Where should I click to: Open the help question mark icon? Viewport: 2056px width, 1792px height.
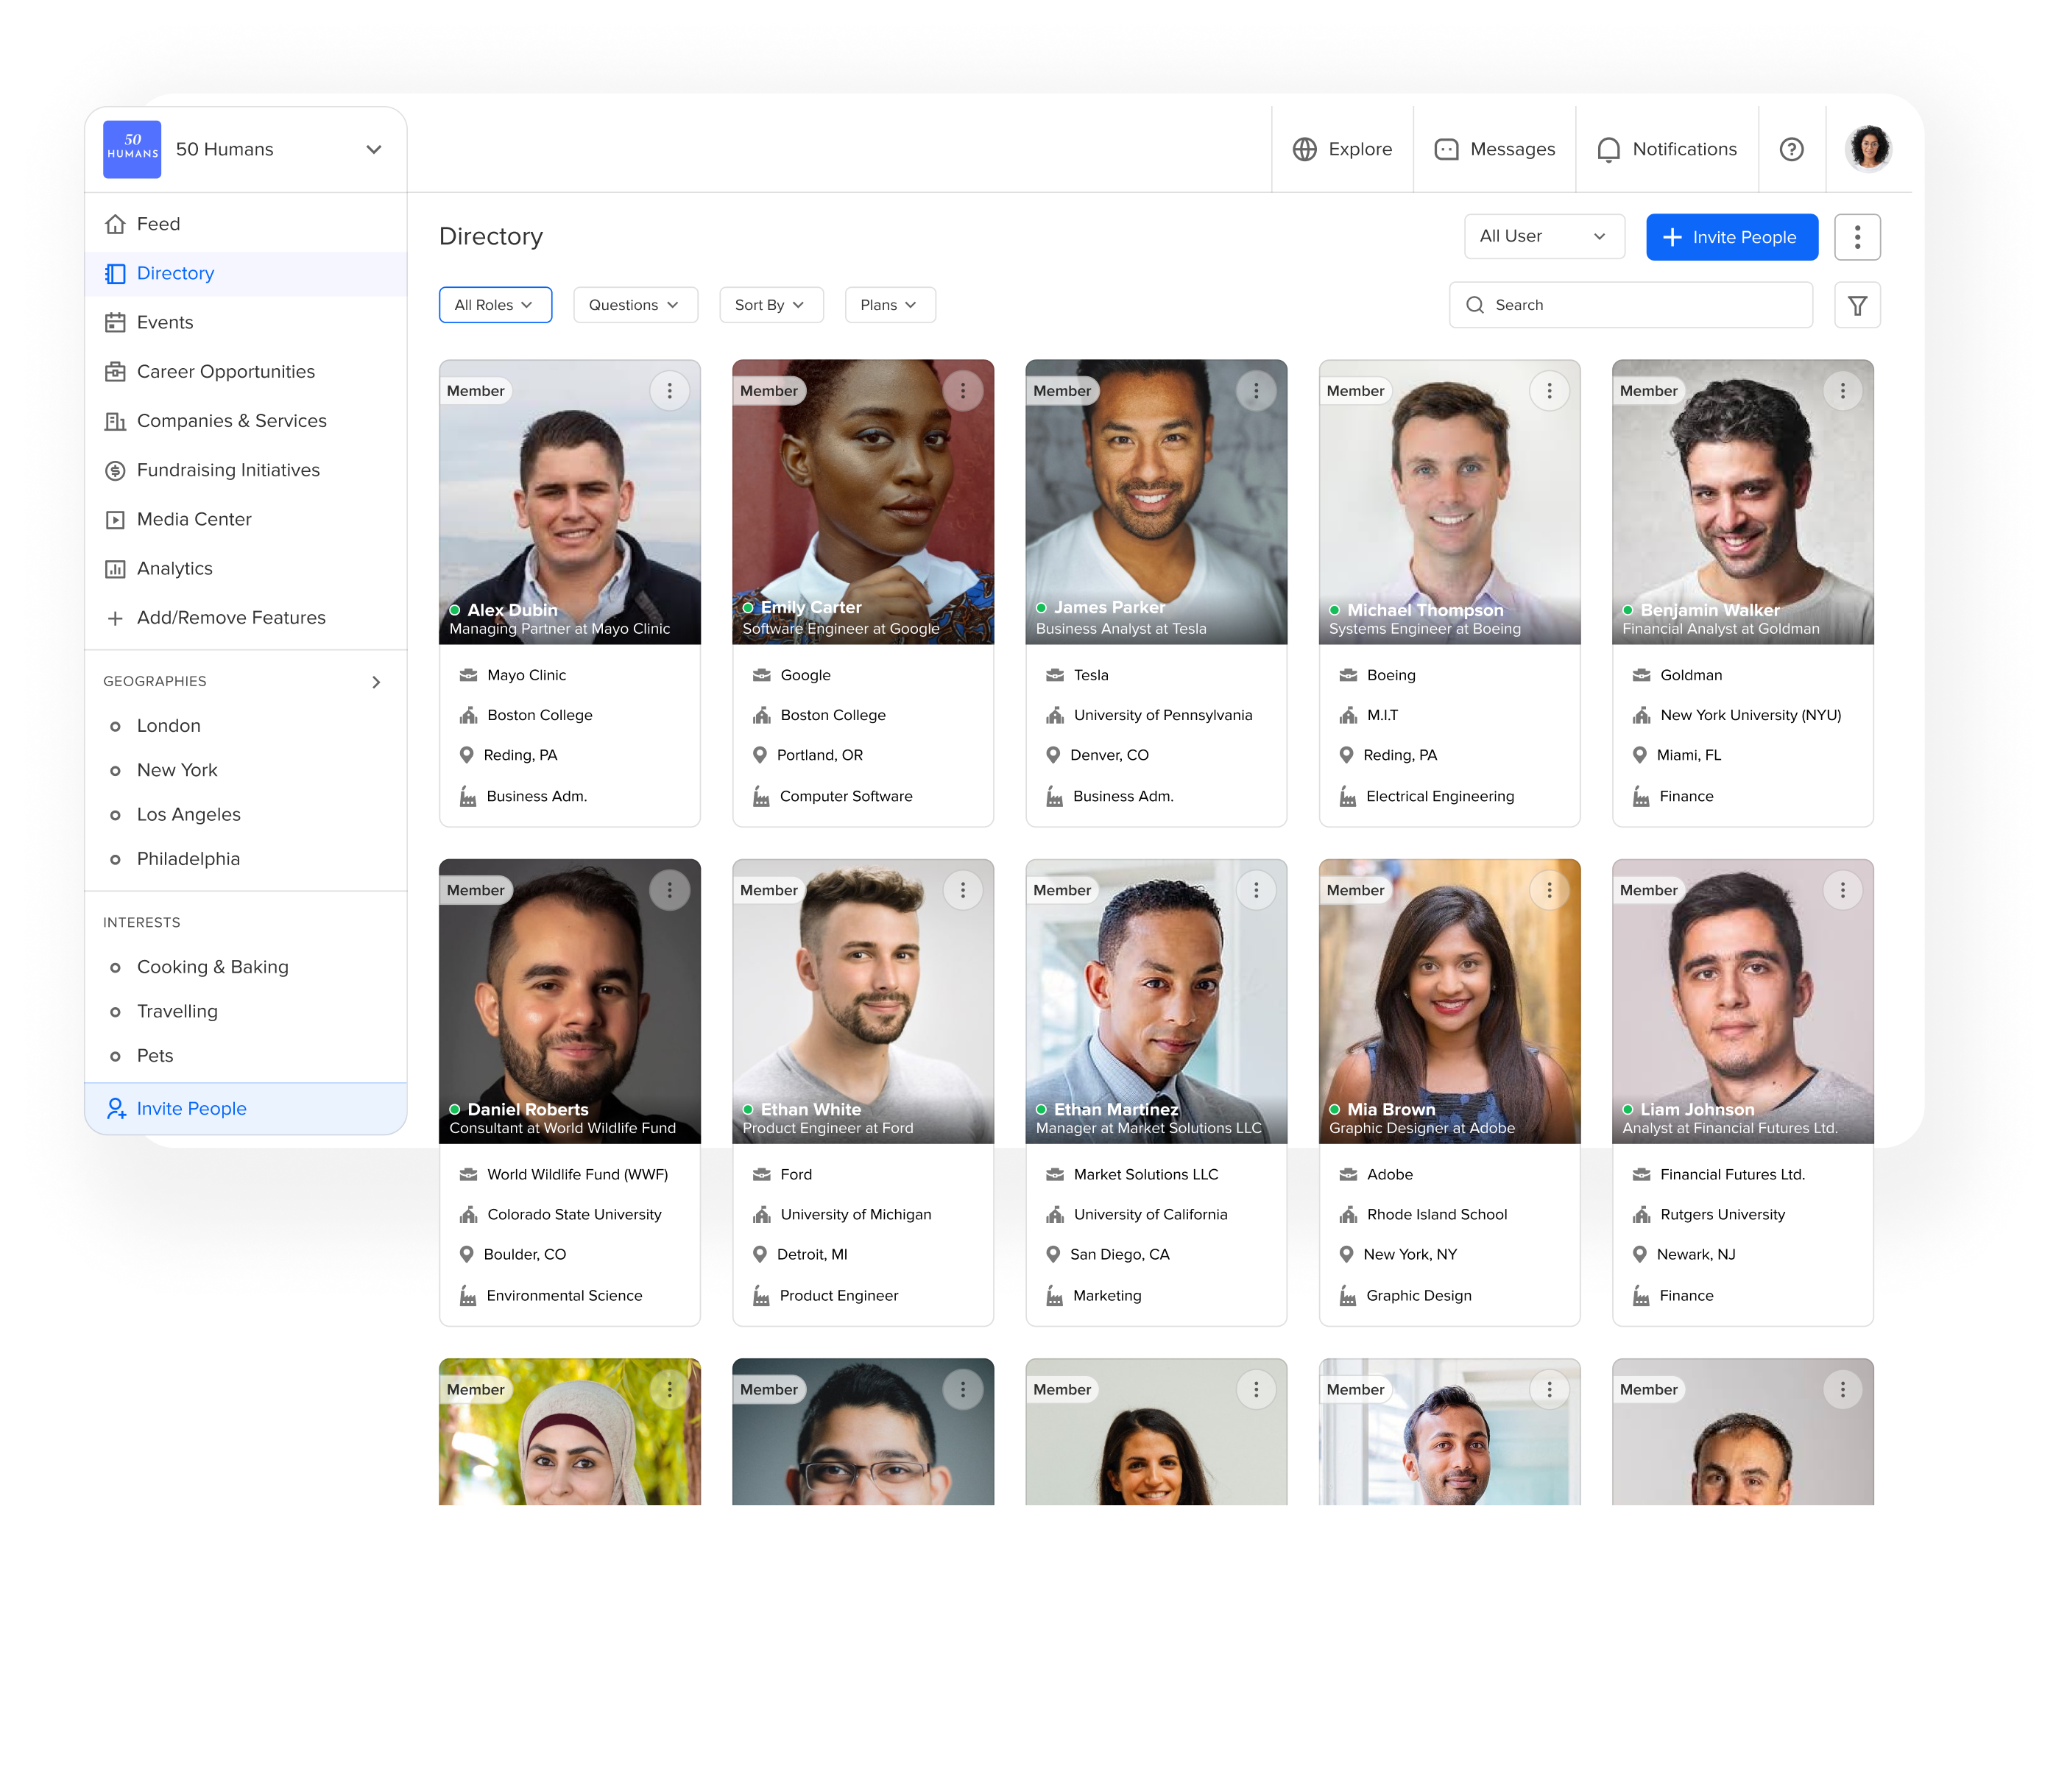tap(1791, 149)
